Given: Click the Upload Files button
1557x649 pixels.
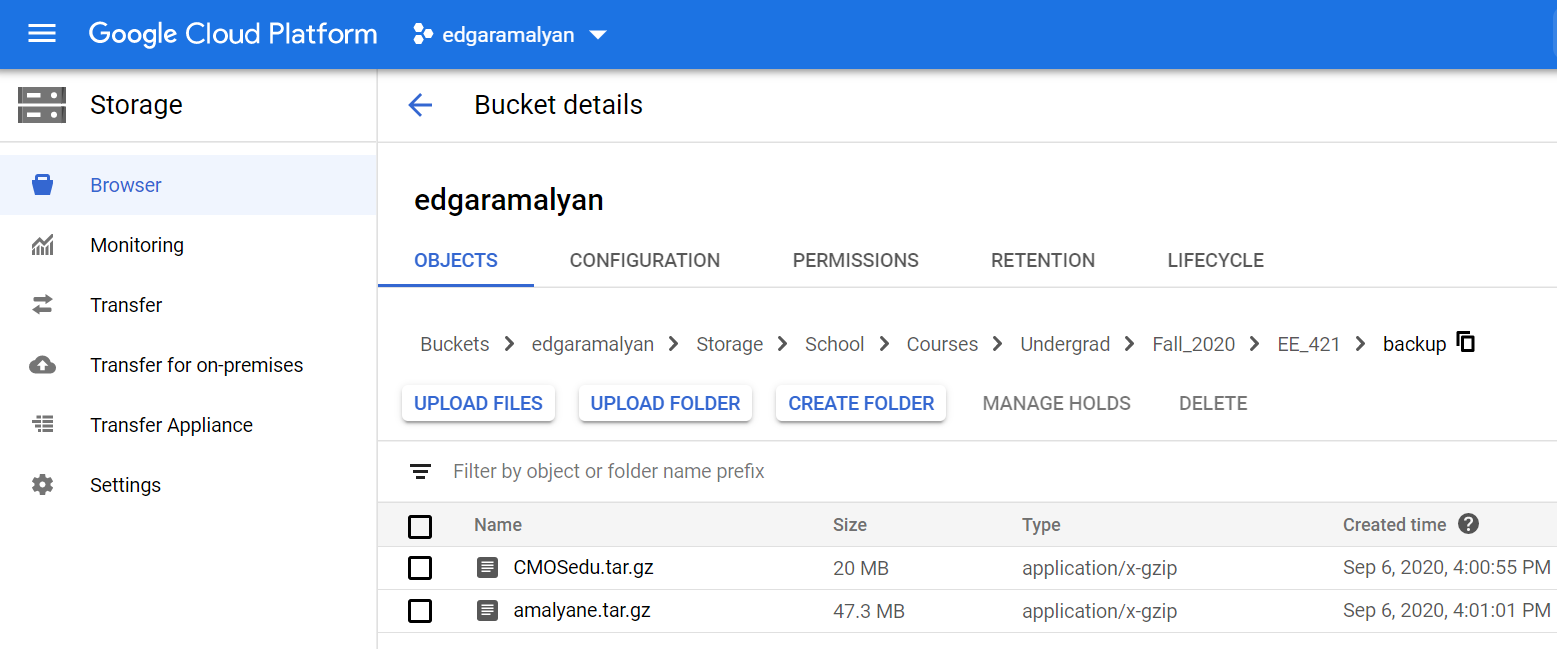Looking at the screenshot, I should coord(478,403).
